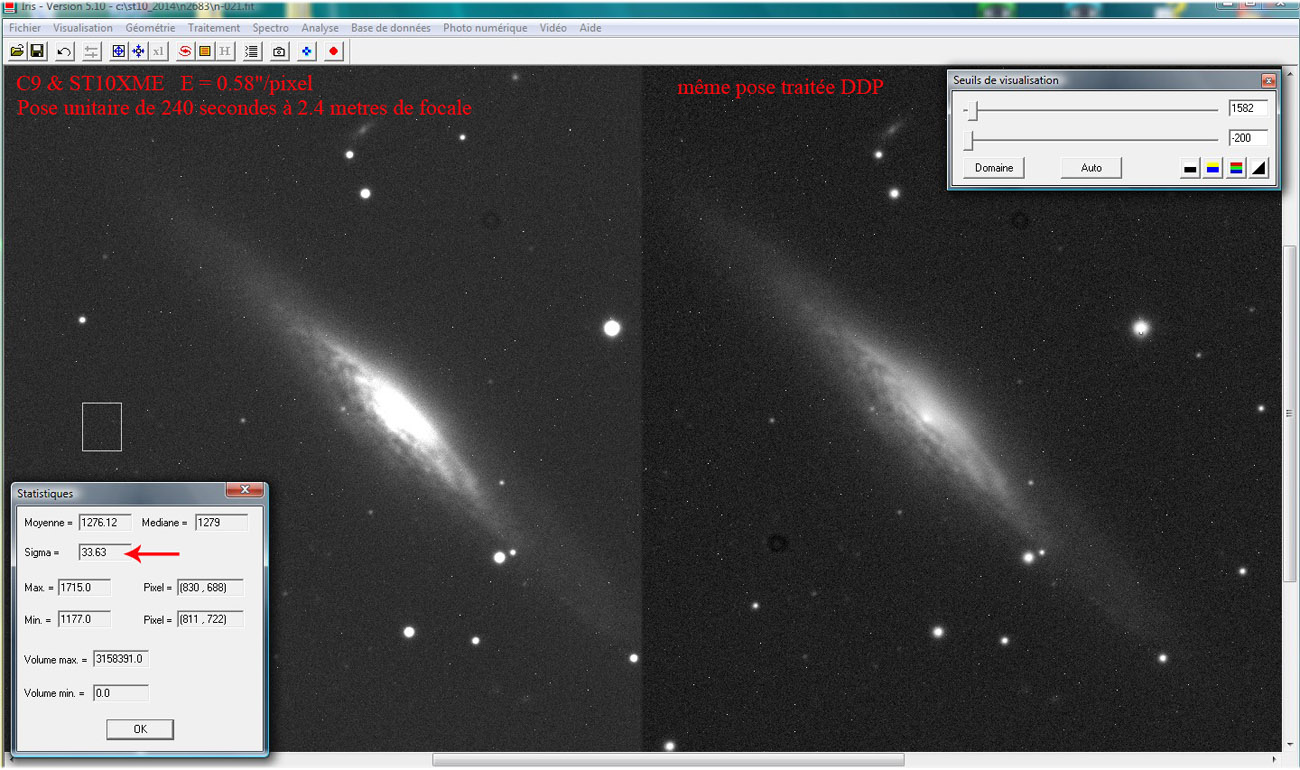
Task: Open the Spectro menu
Action: point(270,28)
